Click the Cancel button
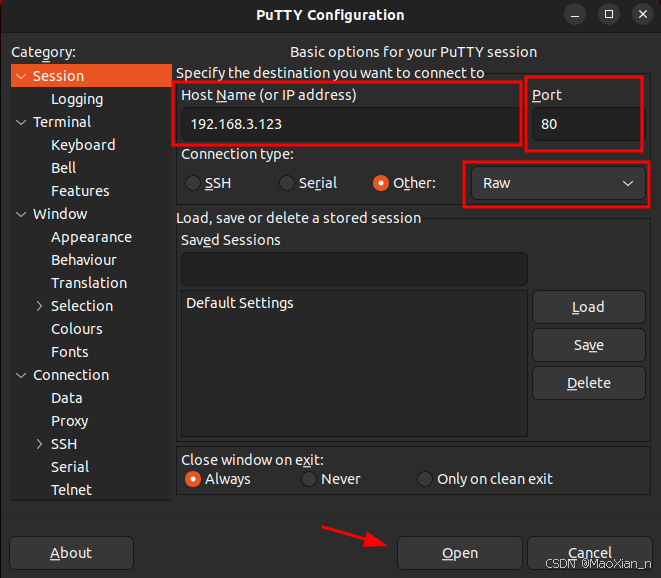The image size is (661, 578). (590, 553)
